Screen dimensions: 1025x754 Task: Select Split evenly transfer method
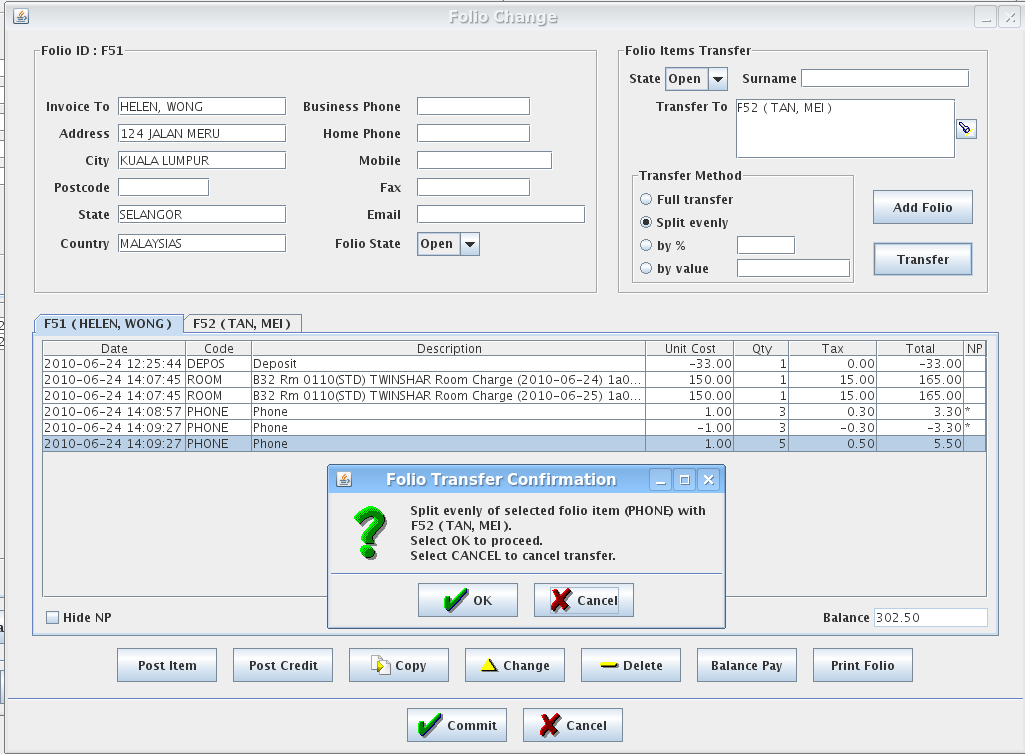coord(646,222)
